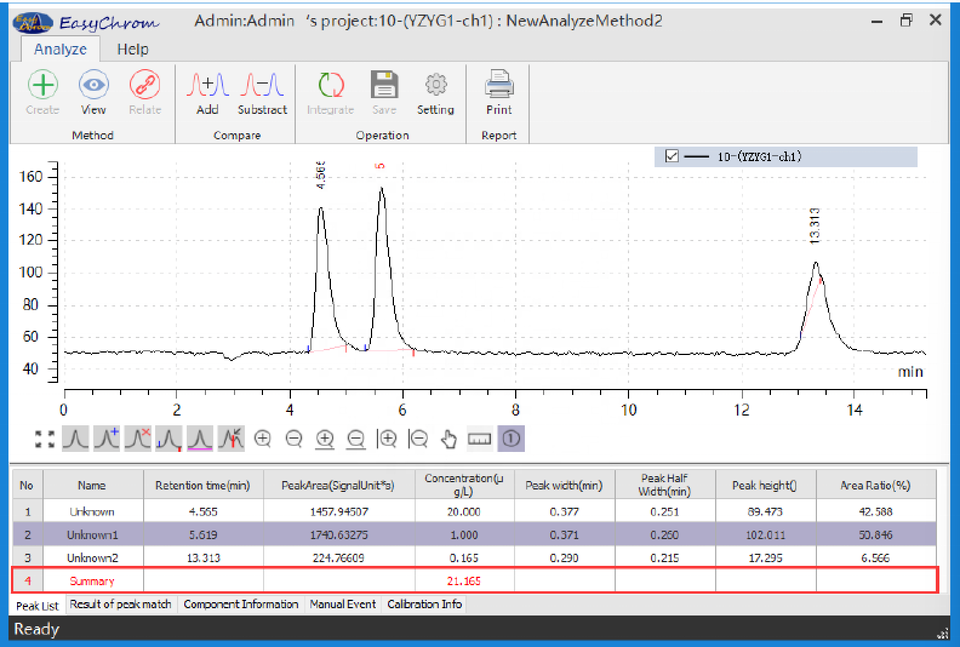The height and width of the screenshot is (647, 960).
Task: Toggle the 10-(YZYG1-ch1) trace checkbox
Action: pos(672,156)
